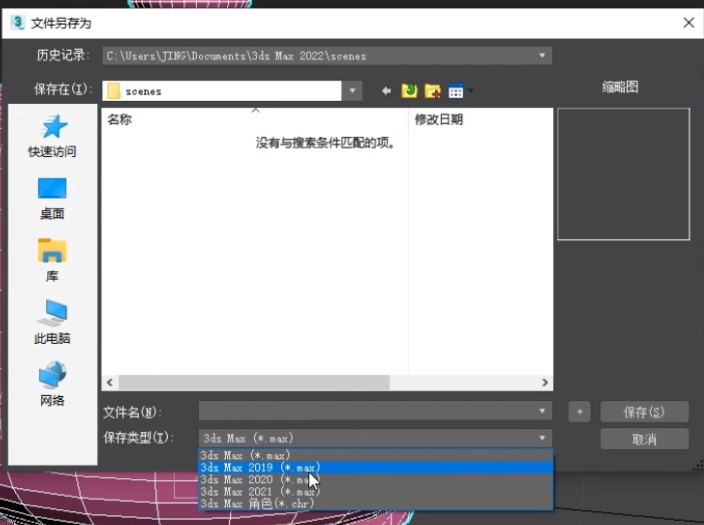
Task: Open the view menu grid icon
Action: (x=456, y=91)
